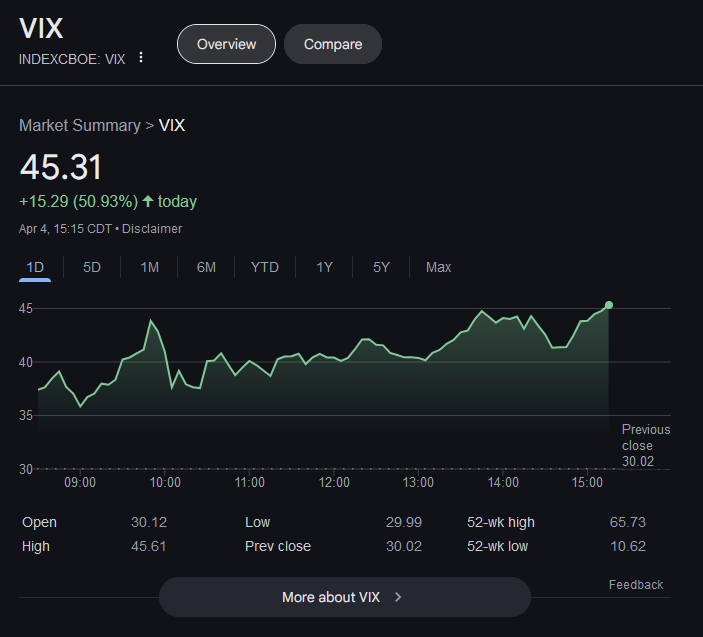The width and height of the screenshot is (703, 637).
Task: Open the Disclaimer link
Action: tap(152, 229)
